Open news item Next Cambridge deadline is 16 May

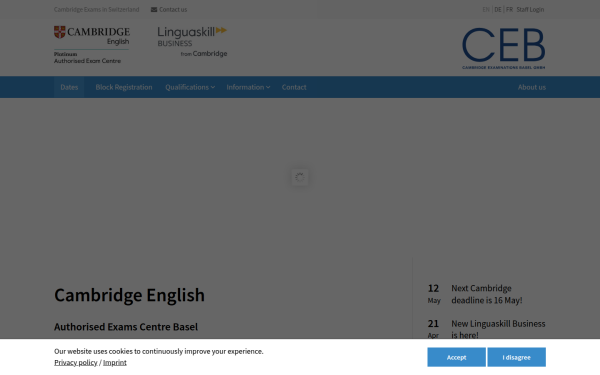tap(487, 294)
